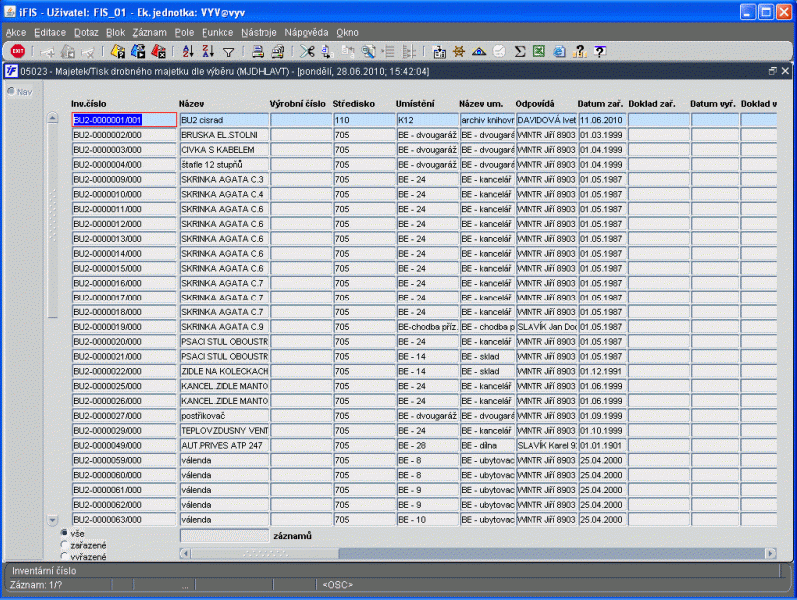
Task: Click the printer icon in toolbar
Action: pos(257,51)
